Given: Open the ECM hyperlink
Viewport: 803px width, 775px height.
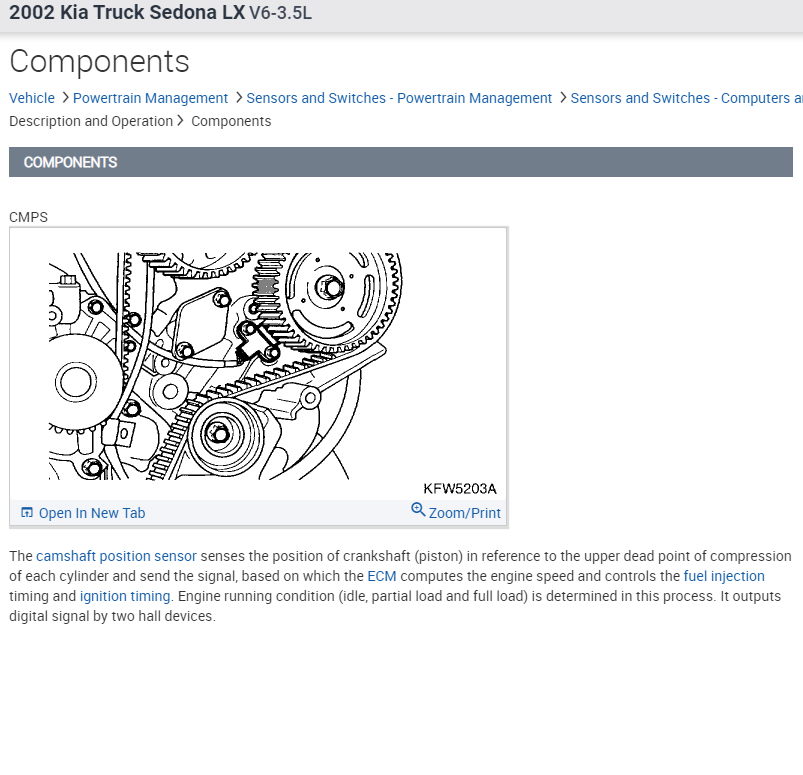Looking at the screenshot, I should (382, 576).
